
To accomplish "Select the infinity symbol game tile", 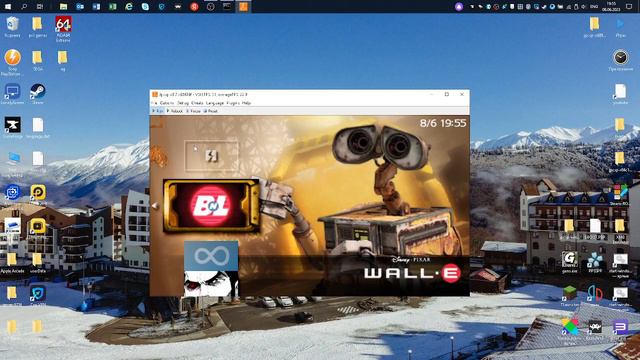I will click(211, 256).
